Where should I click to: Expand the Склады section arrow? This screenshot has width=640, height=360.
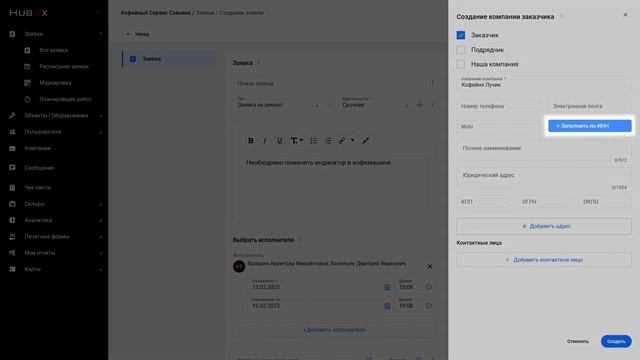coord(101,204)
